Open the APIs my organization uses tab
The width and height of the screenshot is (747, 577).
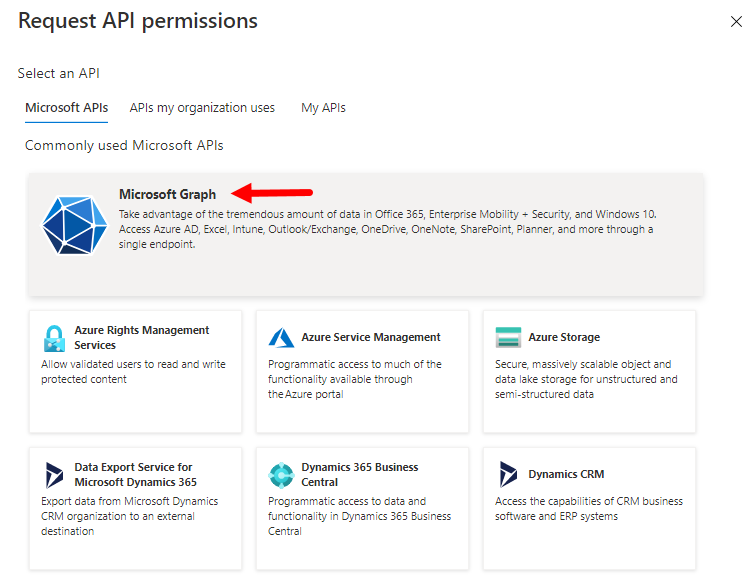pos(202,108)
